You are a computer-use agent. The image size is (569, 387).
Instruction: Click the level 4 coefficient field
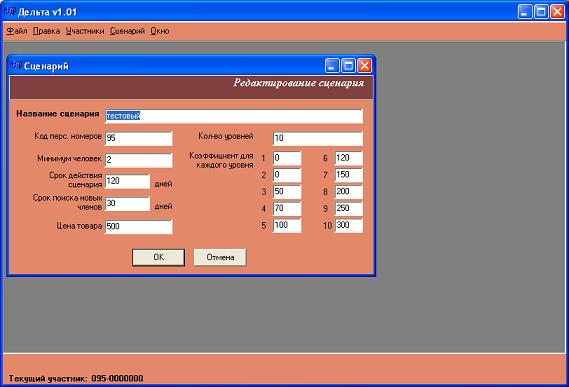287,209
